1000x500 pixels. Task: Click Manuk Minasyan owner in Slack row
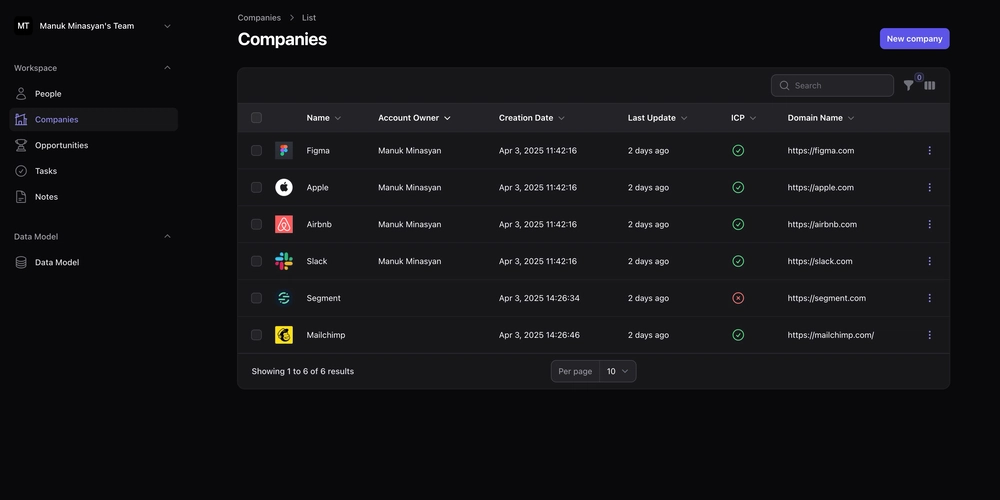409,261
